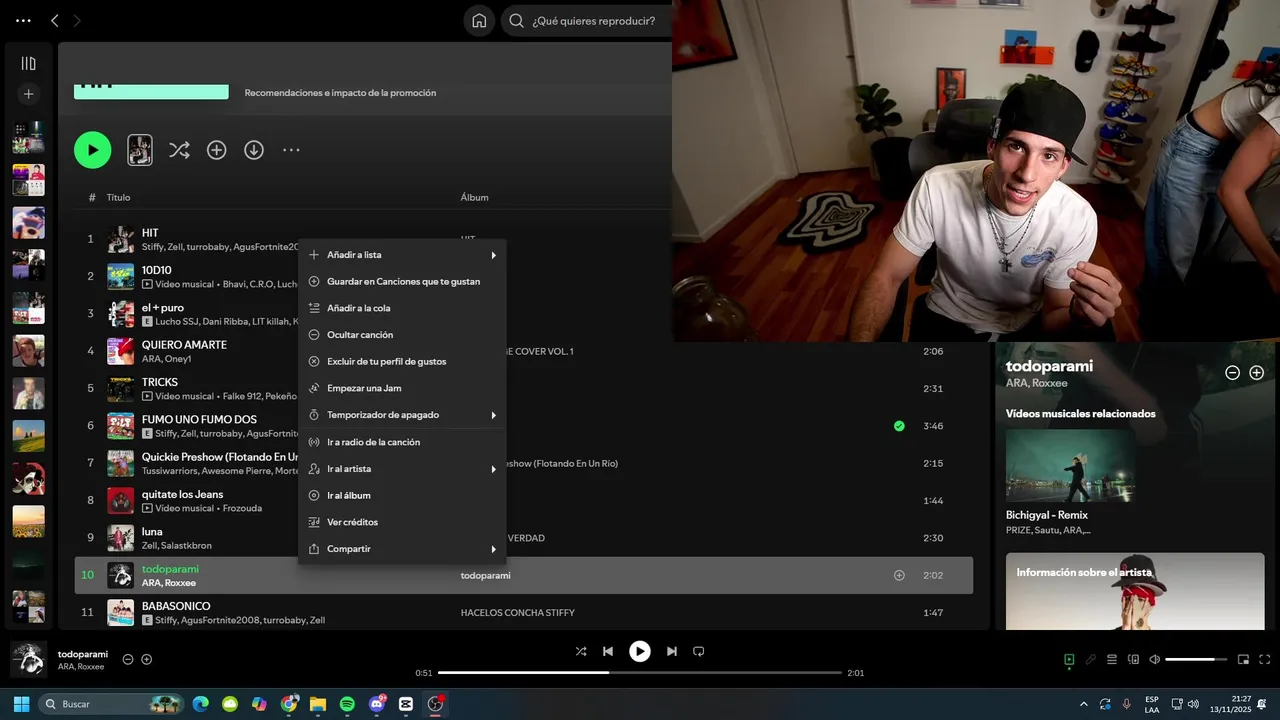Mute audio with the speaker icon

coord(1155,659)
